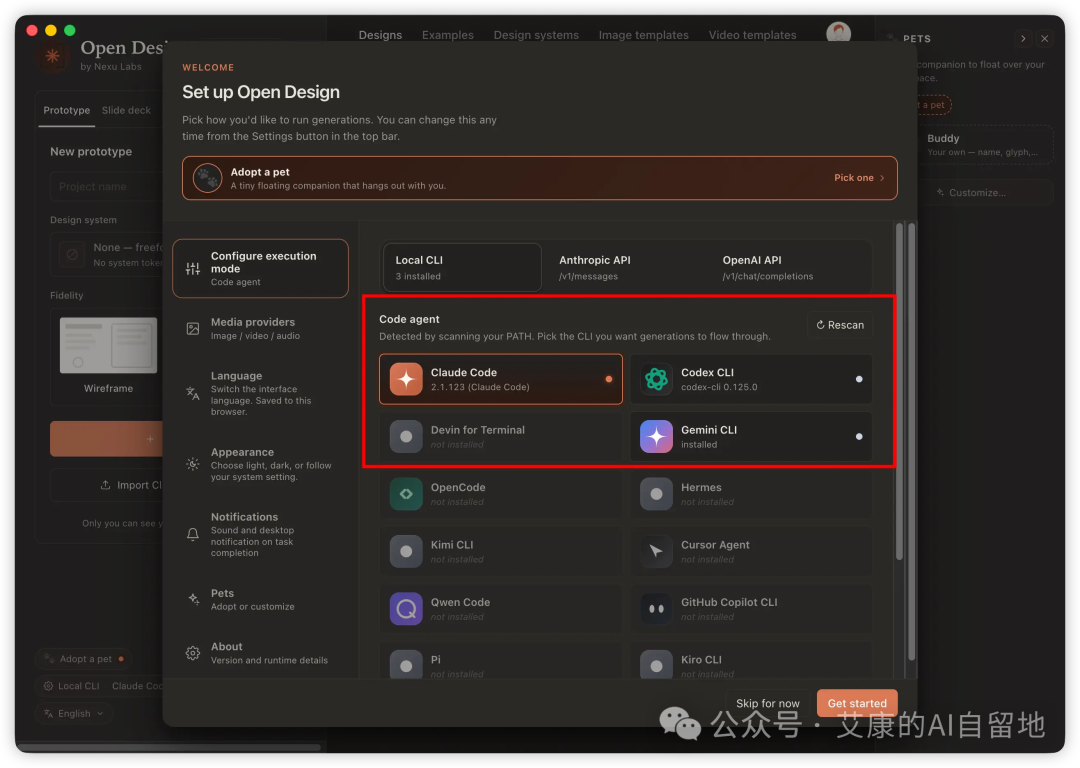Select Codex CLI as the code agent
The image size is (1080, 768).
(751, 379)
